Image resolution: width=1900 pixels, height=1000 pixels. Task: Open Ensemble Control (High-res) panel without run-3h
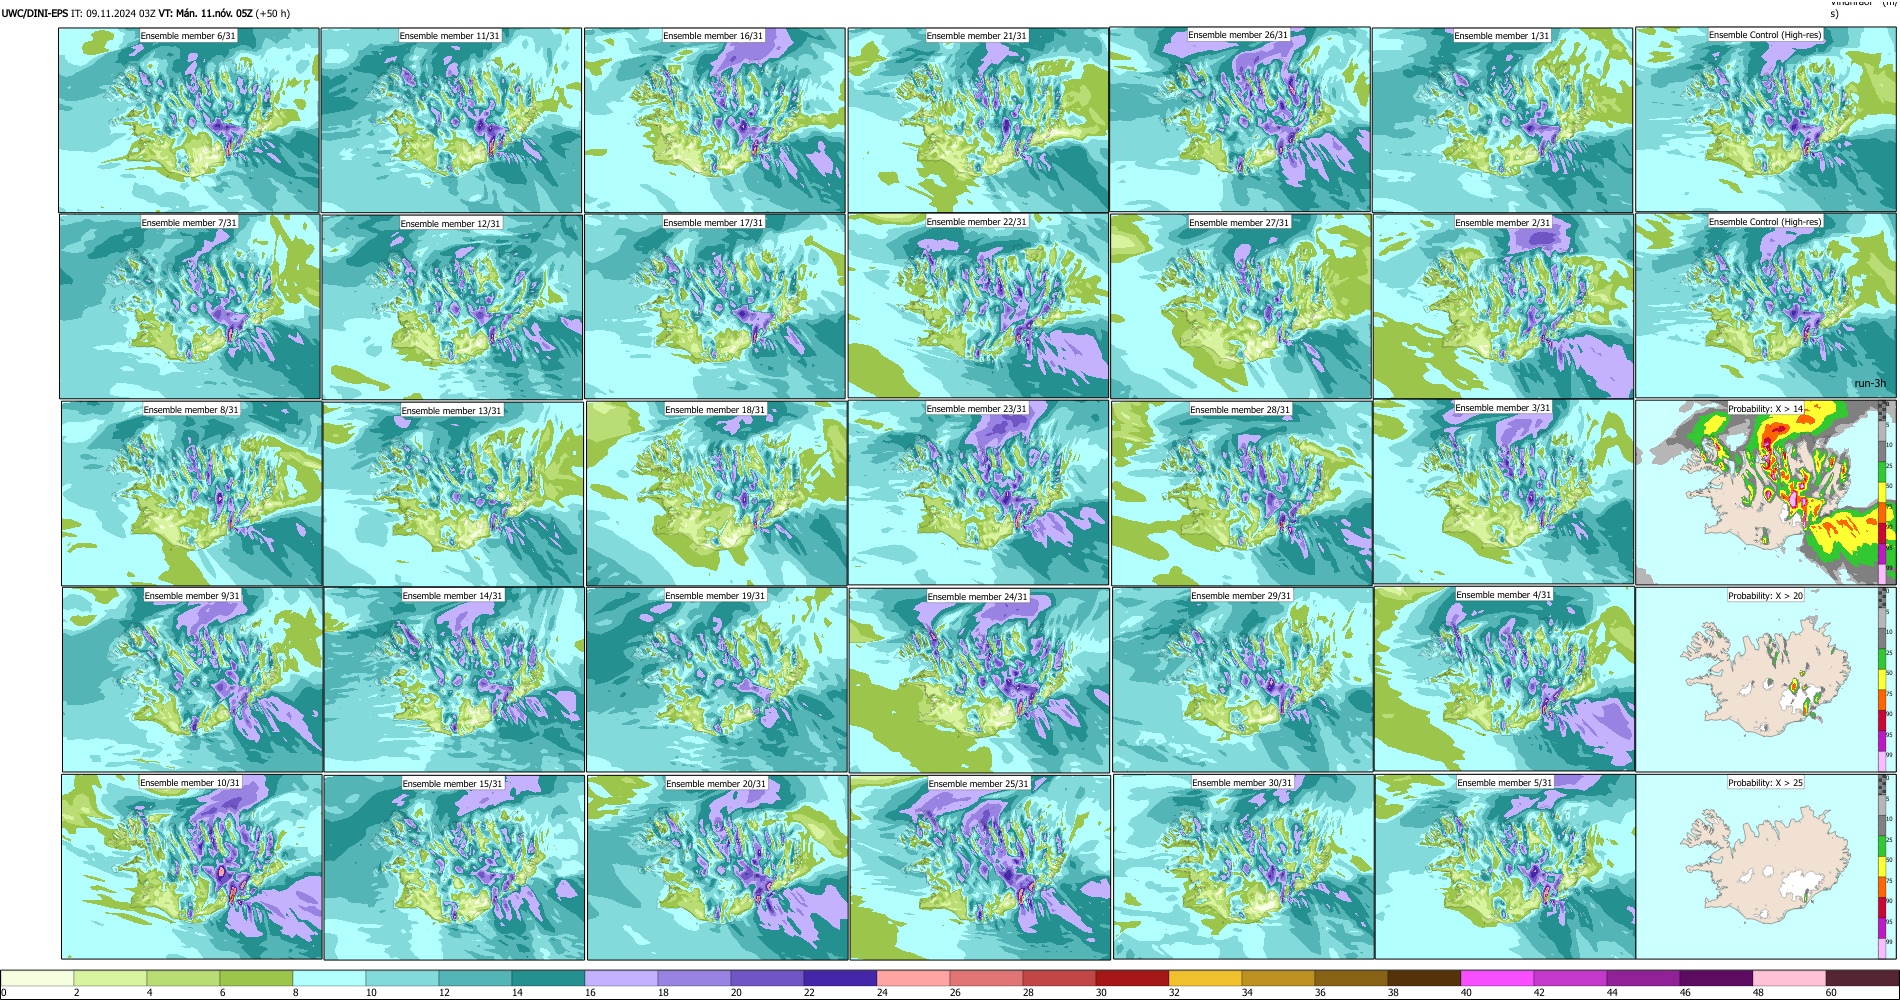(1765, 119)
